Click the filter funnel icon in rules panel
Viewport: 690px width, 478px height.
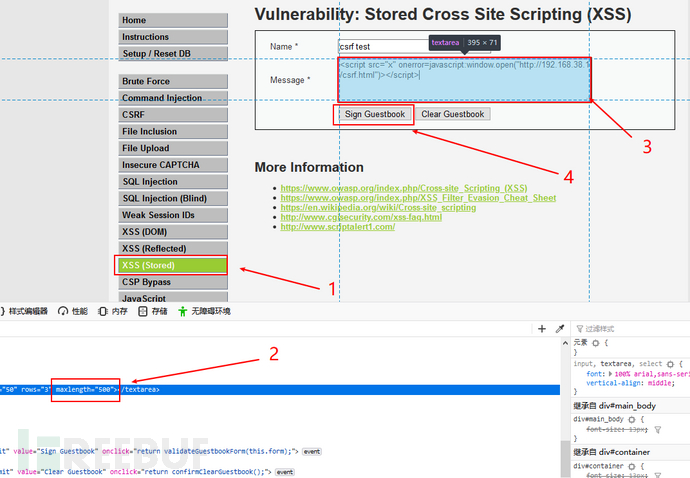coord(580,329)
